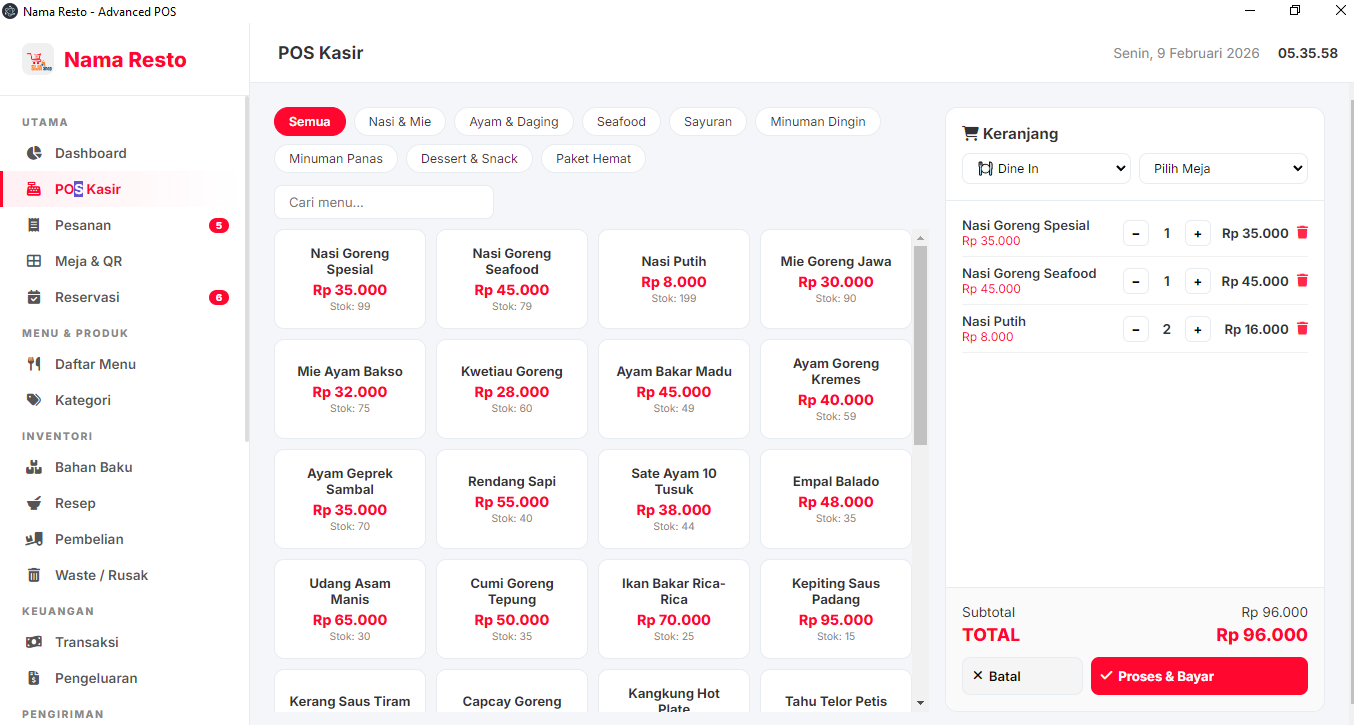Click the menu list scrollbar down arrow
This screenshot has width=1354, height=725.
coord(920,703)
